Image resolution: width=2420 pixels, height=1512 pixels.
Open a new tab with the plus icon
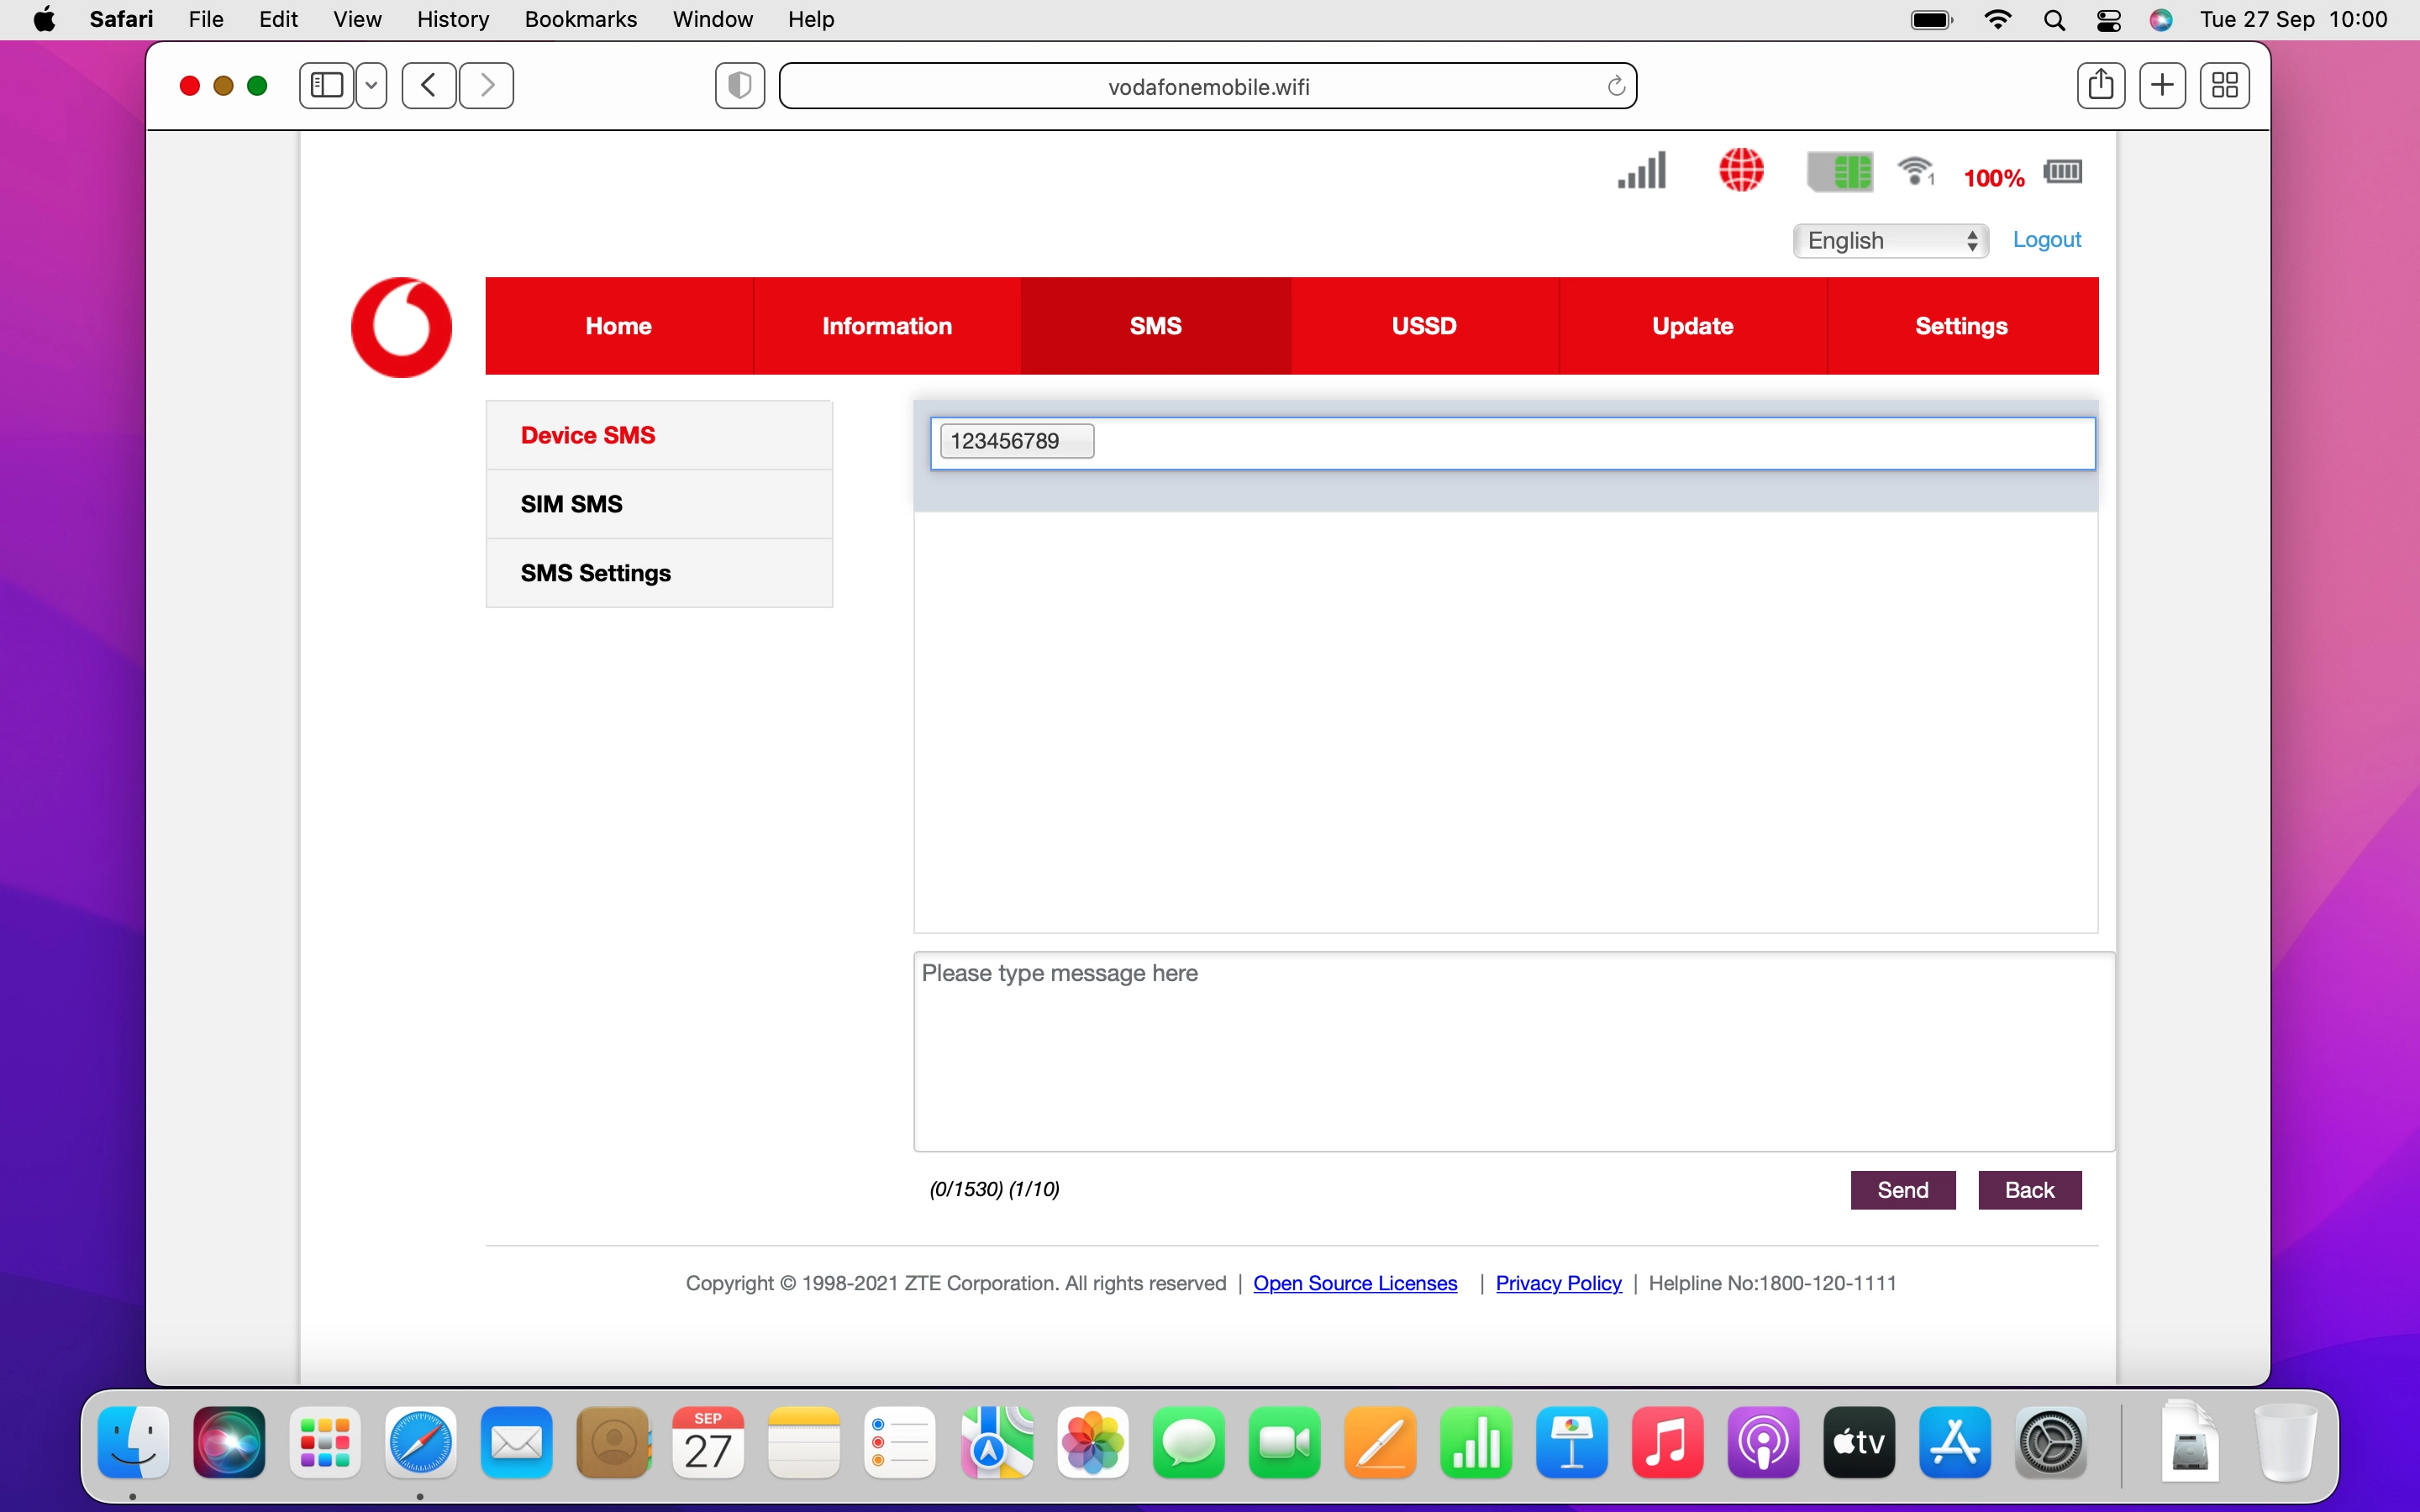2162,85
